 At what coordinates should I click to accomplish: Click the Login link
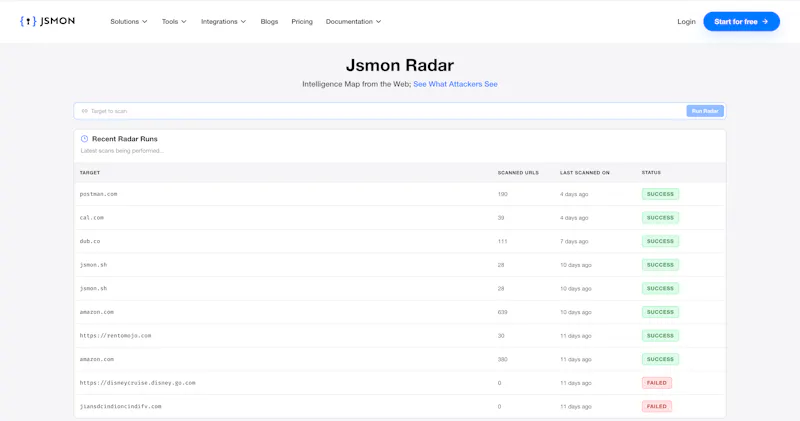pos(686,21)
